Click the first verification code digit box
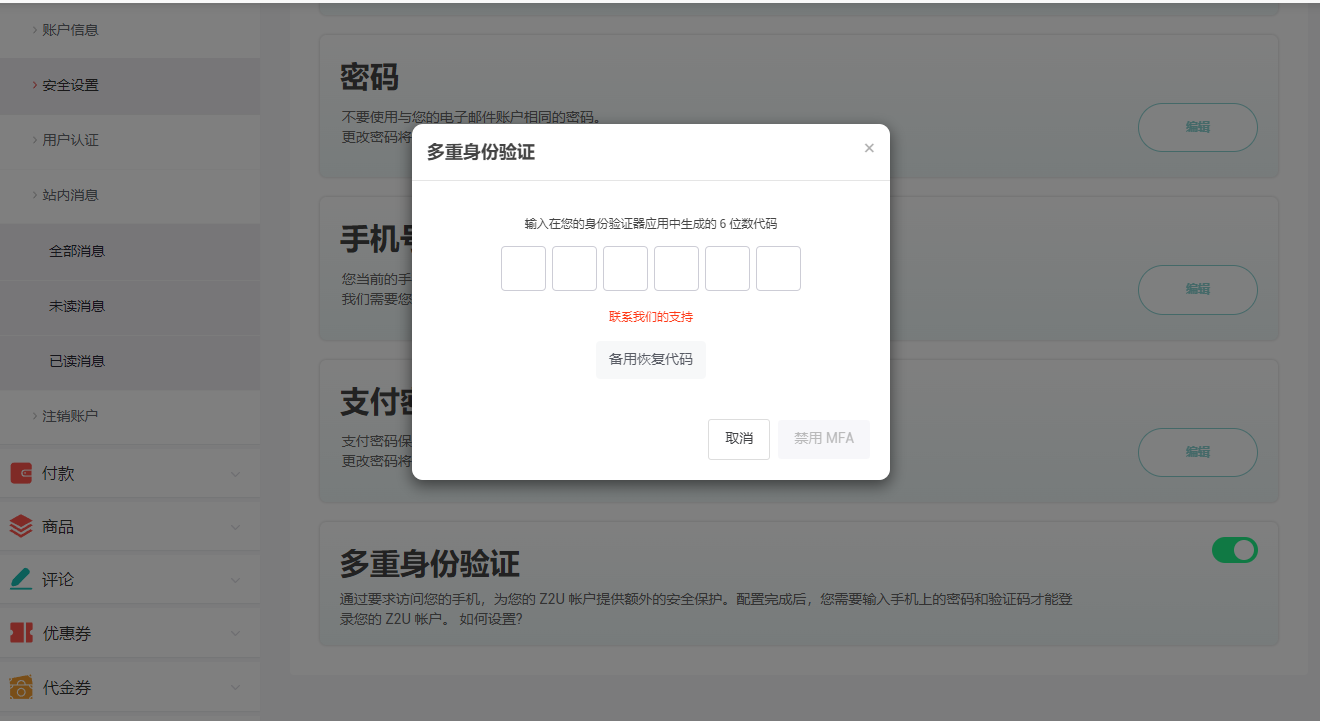Viewport: 1320px width, 721px height. [x=523, y=269]
